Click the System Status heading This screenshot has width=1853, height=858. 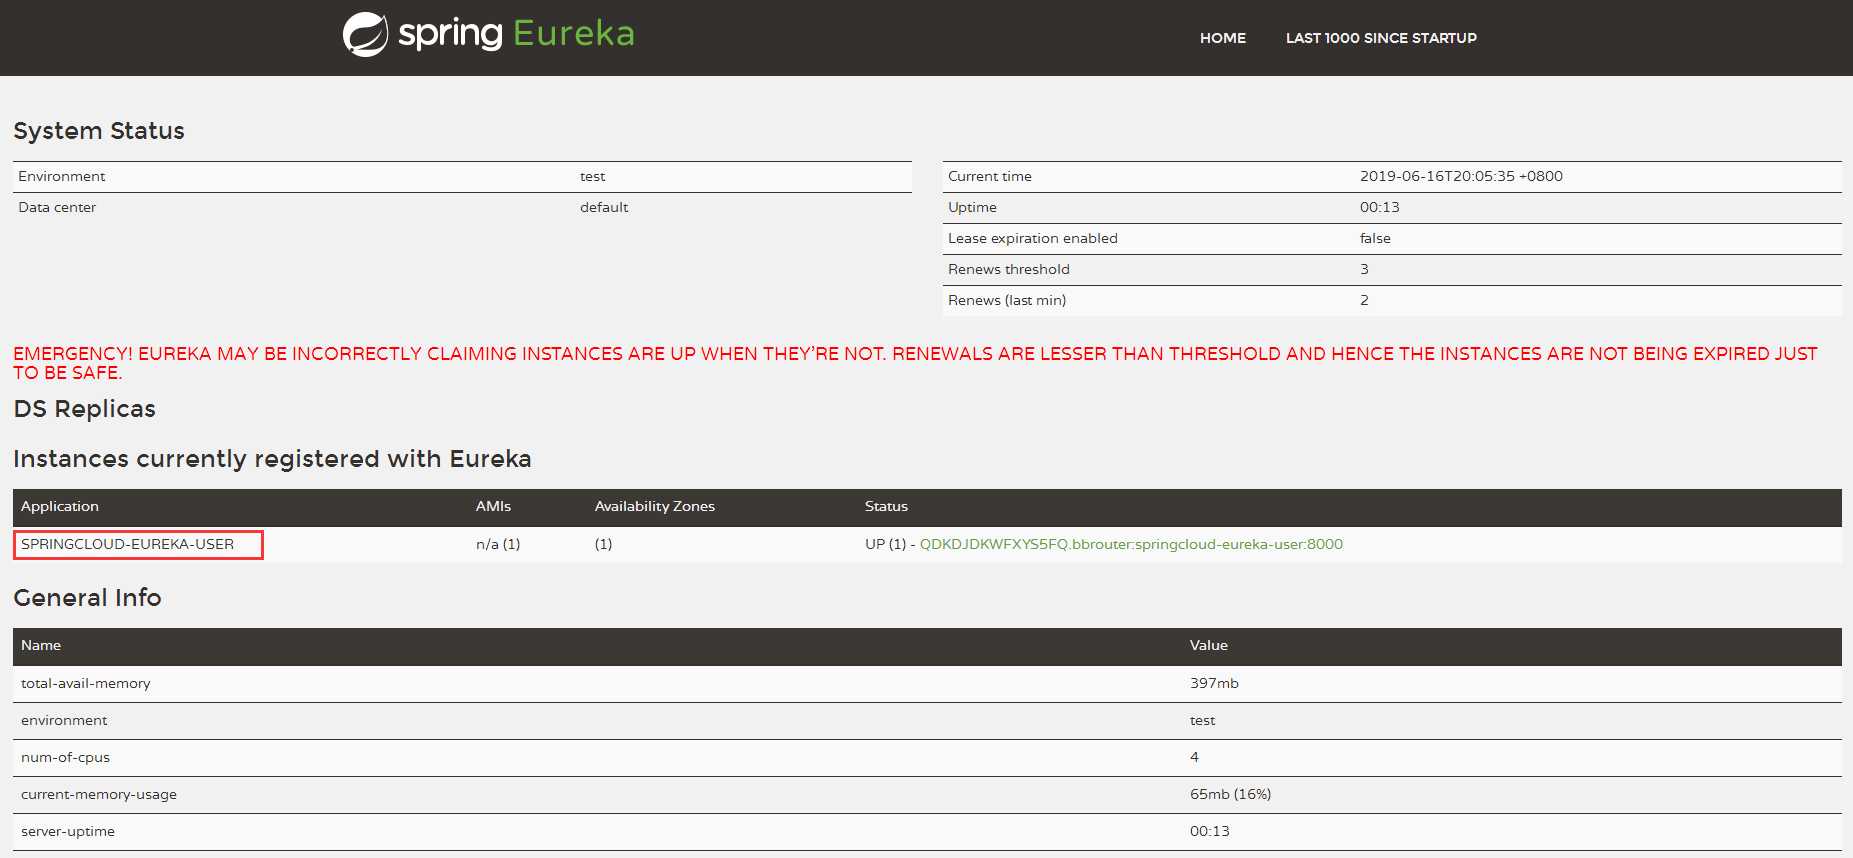coord(99,131)
